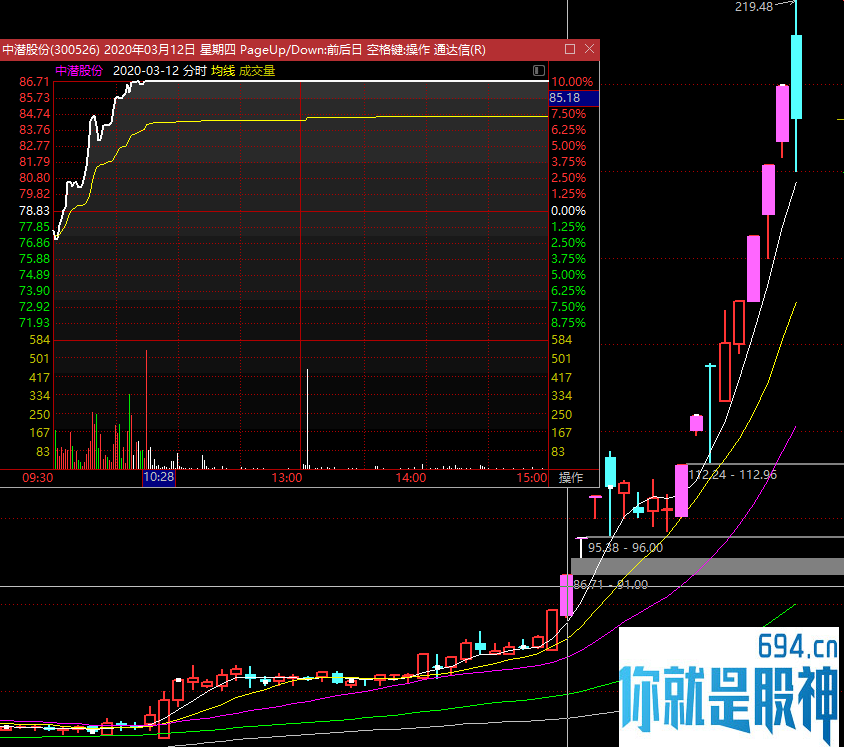Click the 86.71 - 91.00 gap label
The height and width of the screenshot is (747, 844).
pyautogui.click(x=611, y=584)
